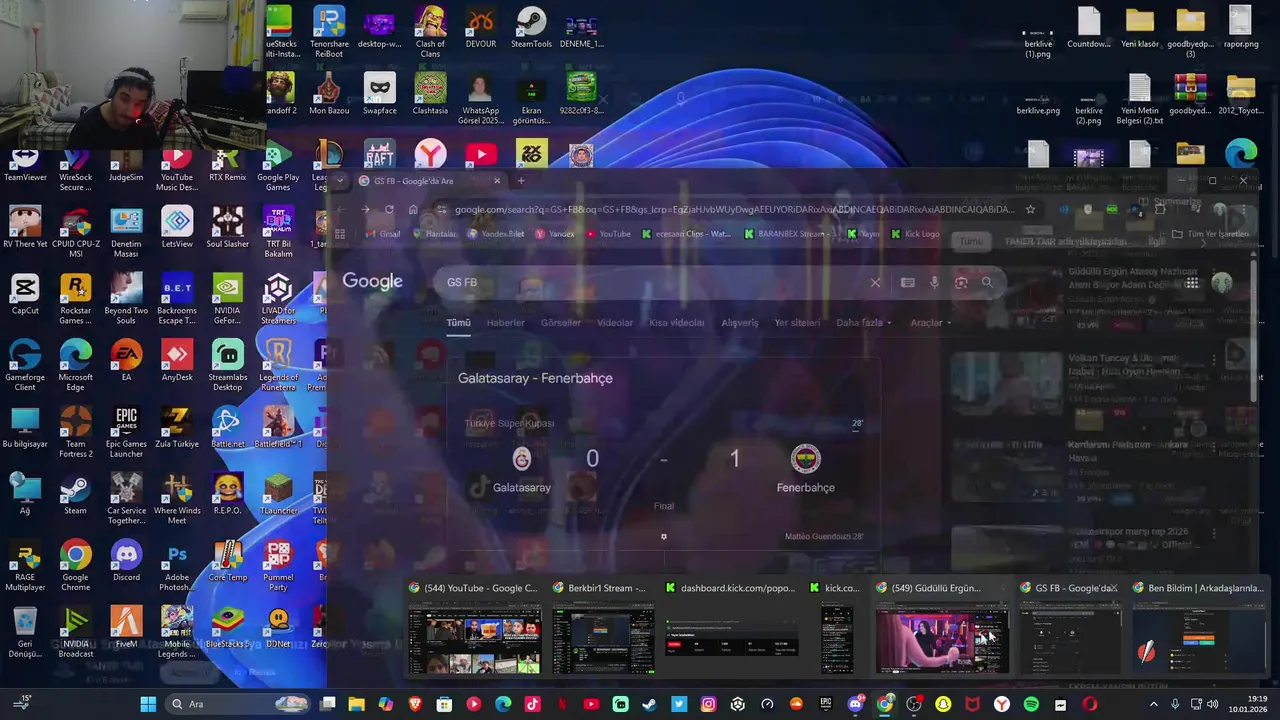Open Streamlabs Desktop shortcut
1280x720 pixels.
[x=227, y=366]
